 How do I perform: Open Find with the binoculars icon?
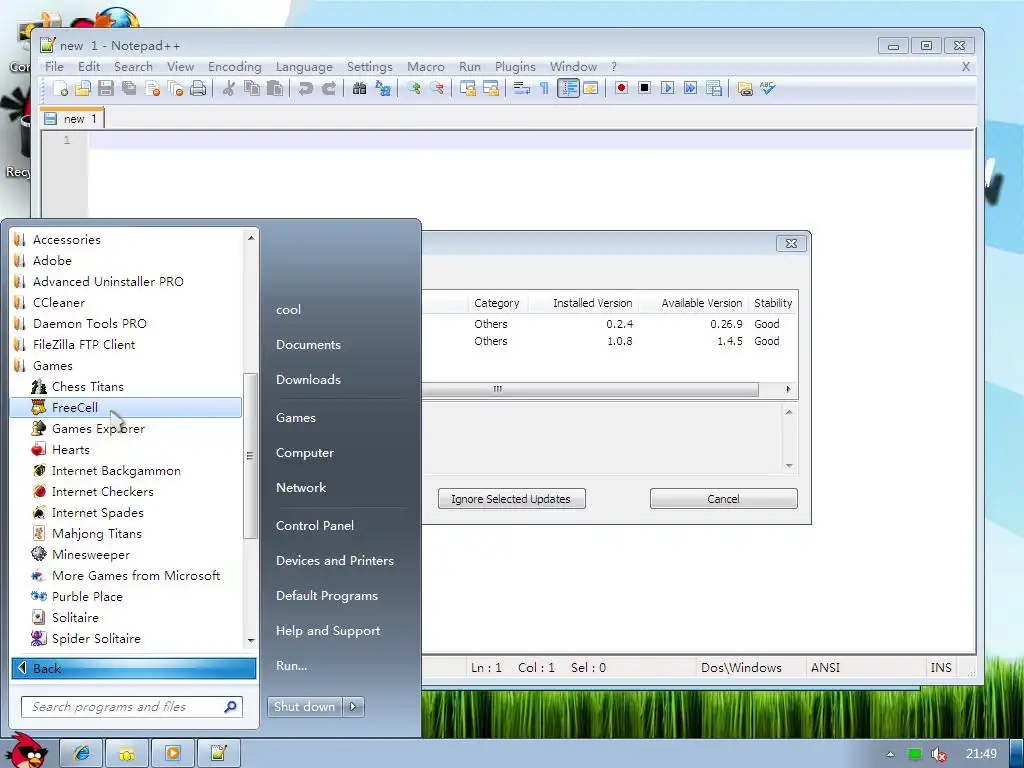click(x=359, y=88)
